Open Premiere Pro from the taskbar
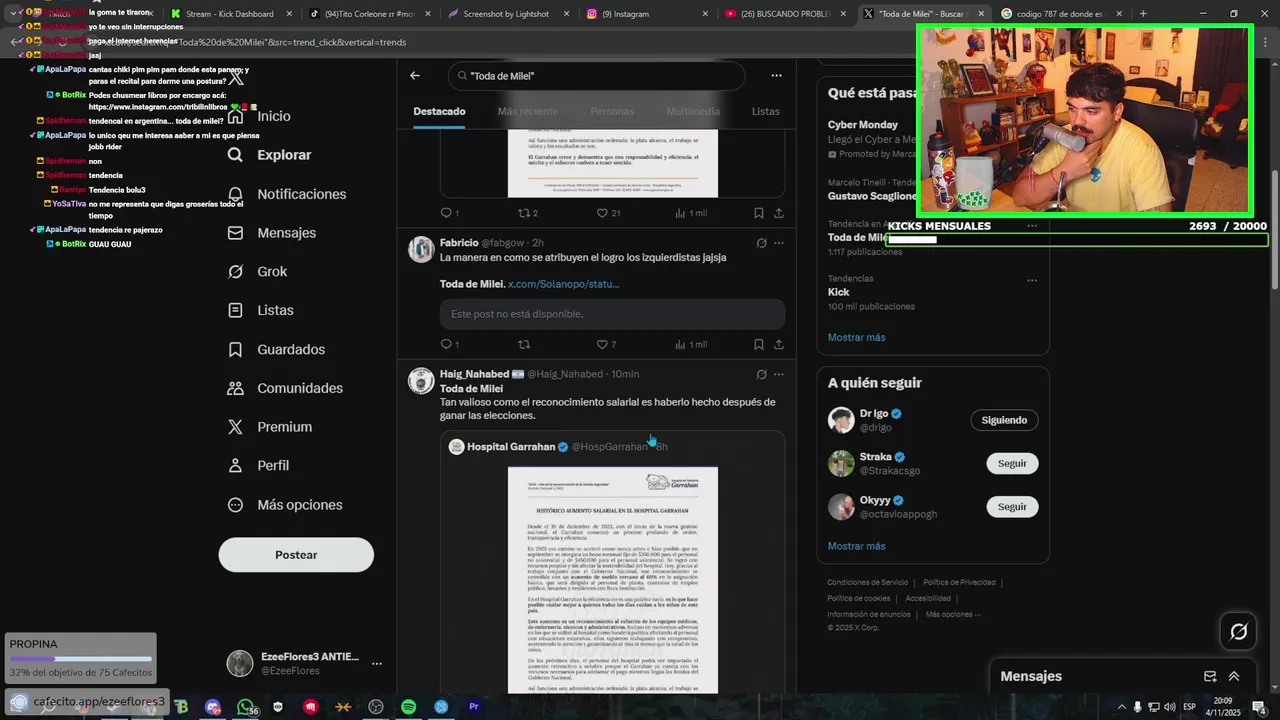The height and width of the screenshot is (720, 1280). (474, 707)
